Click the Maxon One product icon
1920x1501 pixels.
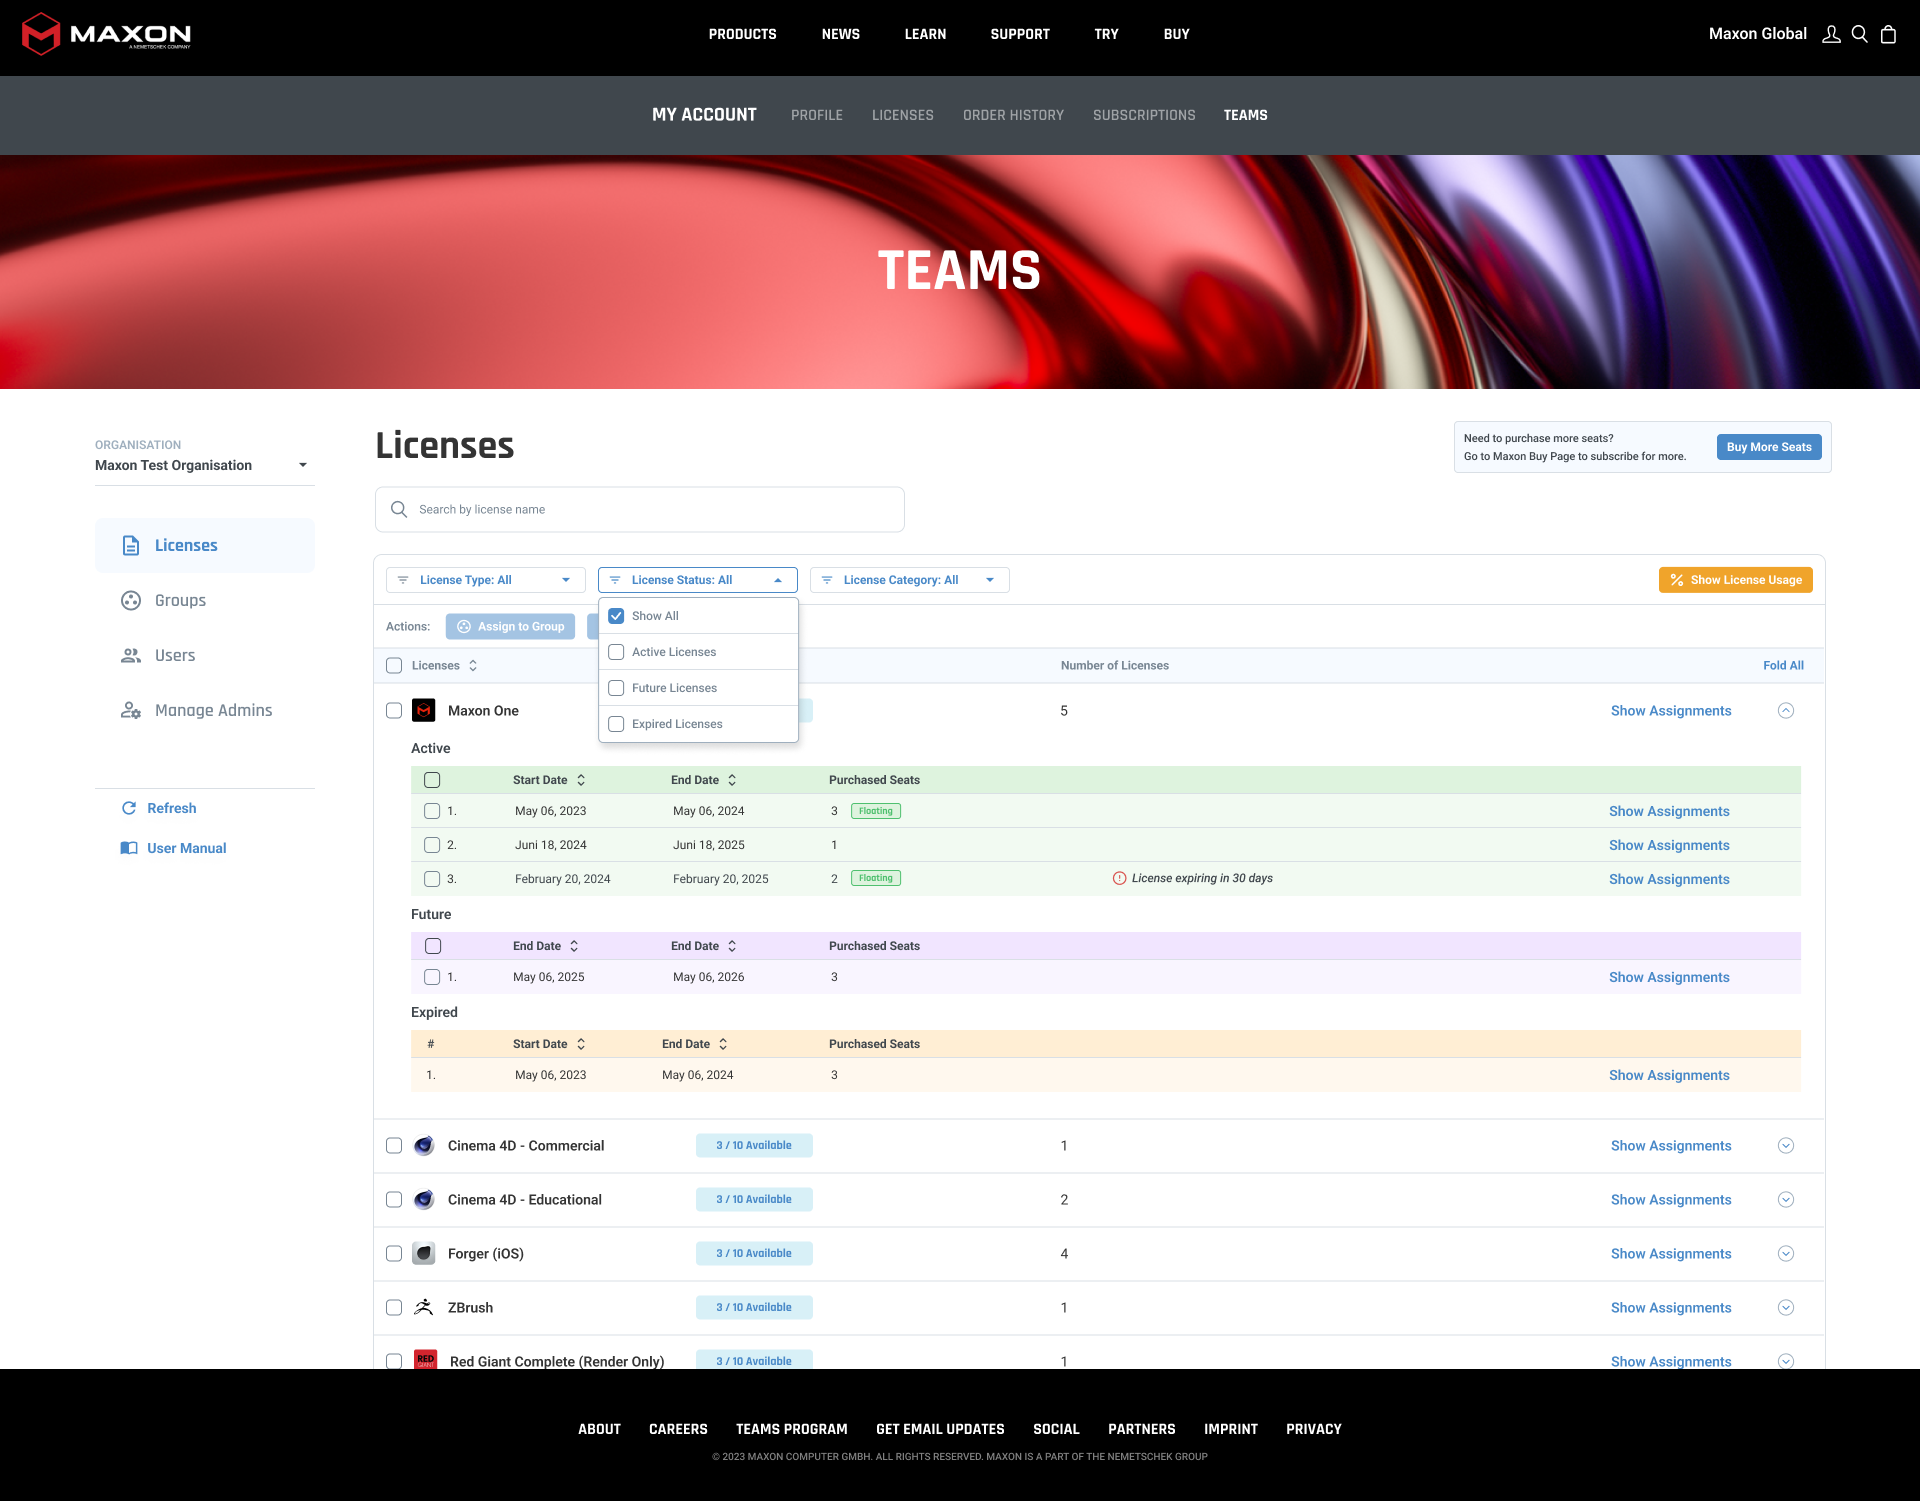[424, 710]
